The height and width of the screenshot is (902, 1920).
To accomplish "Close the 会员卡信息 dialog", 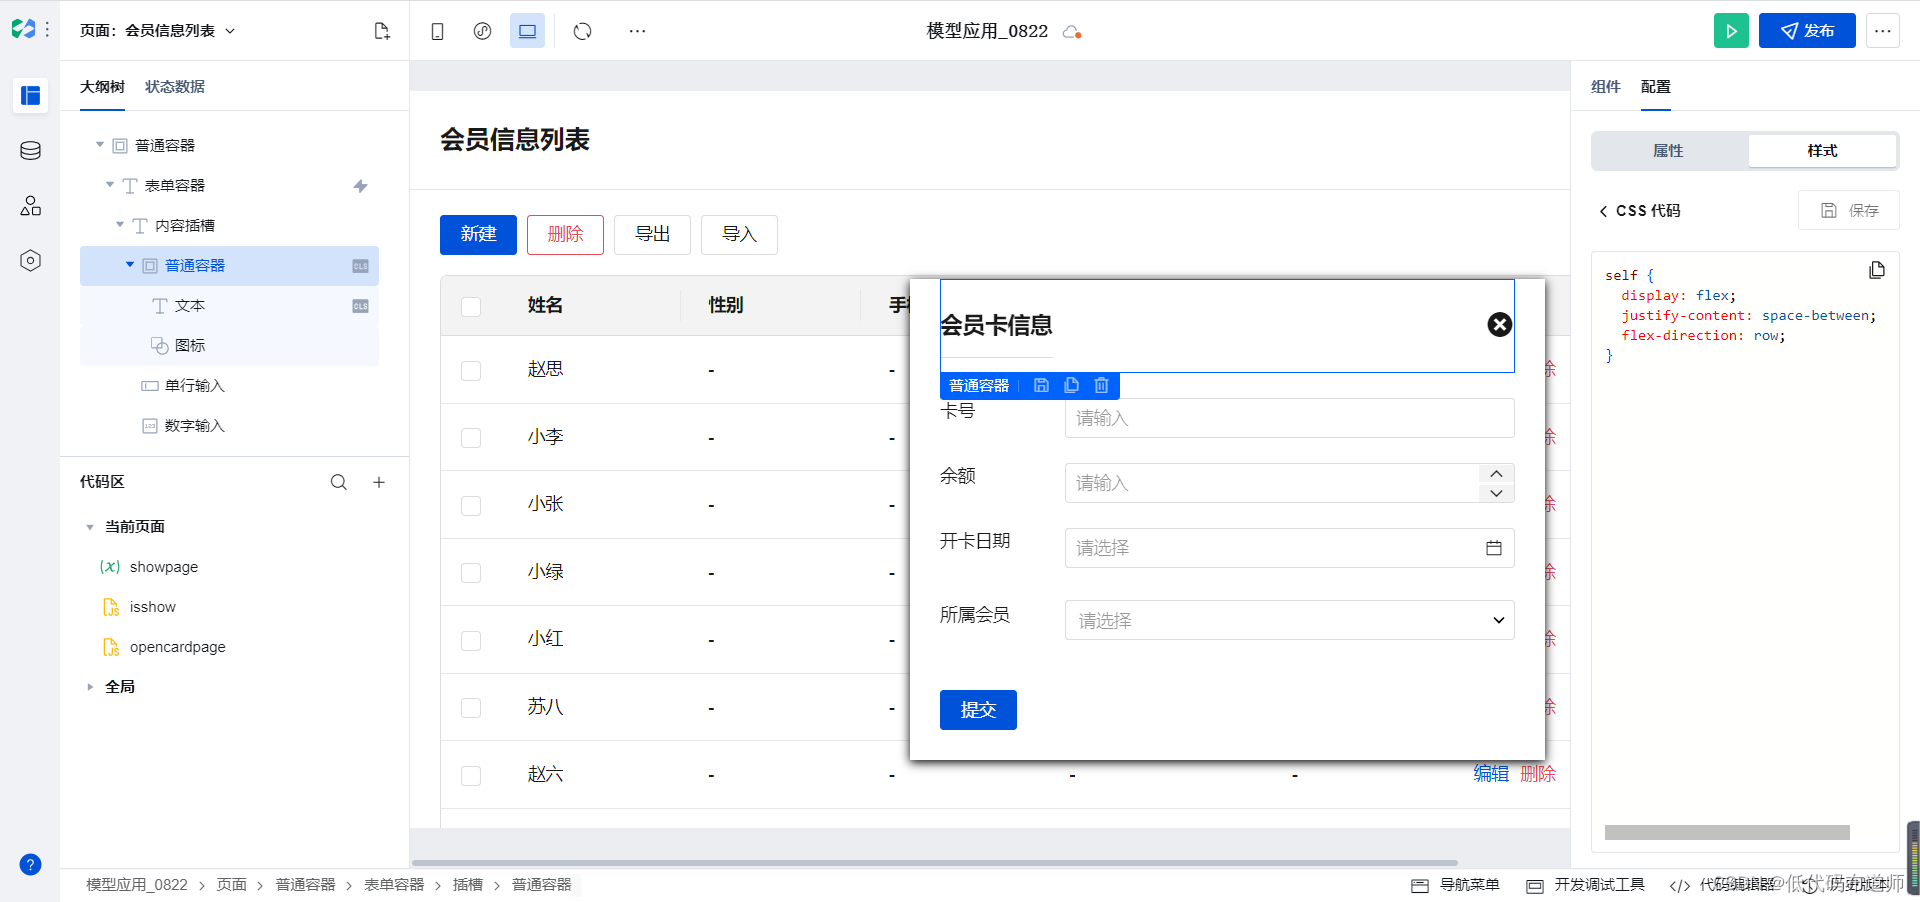I will 1500,324.
